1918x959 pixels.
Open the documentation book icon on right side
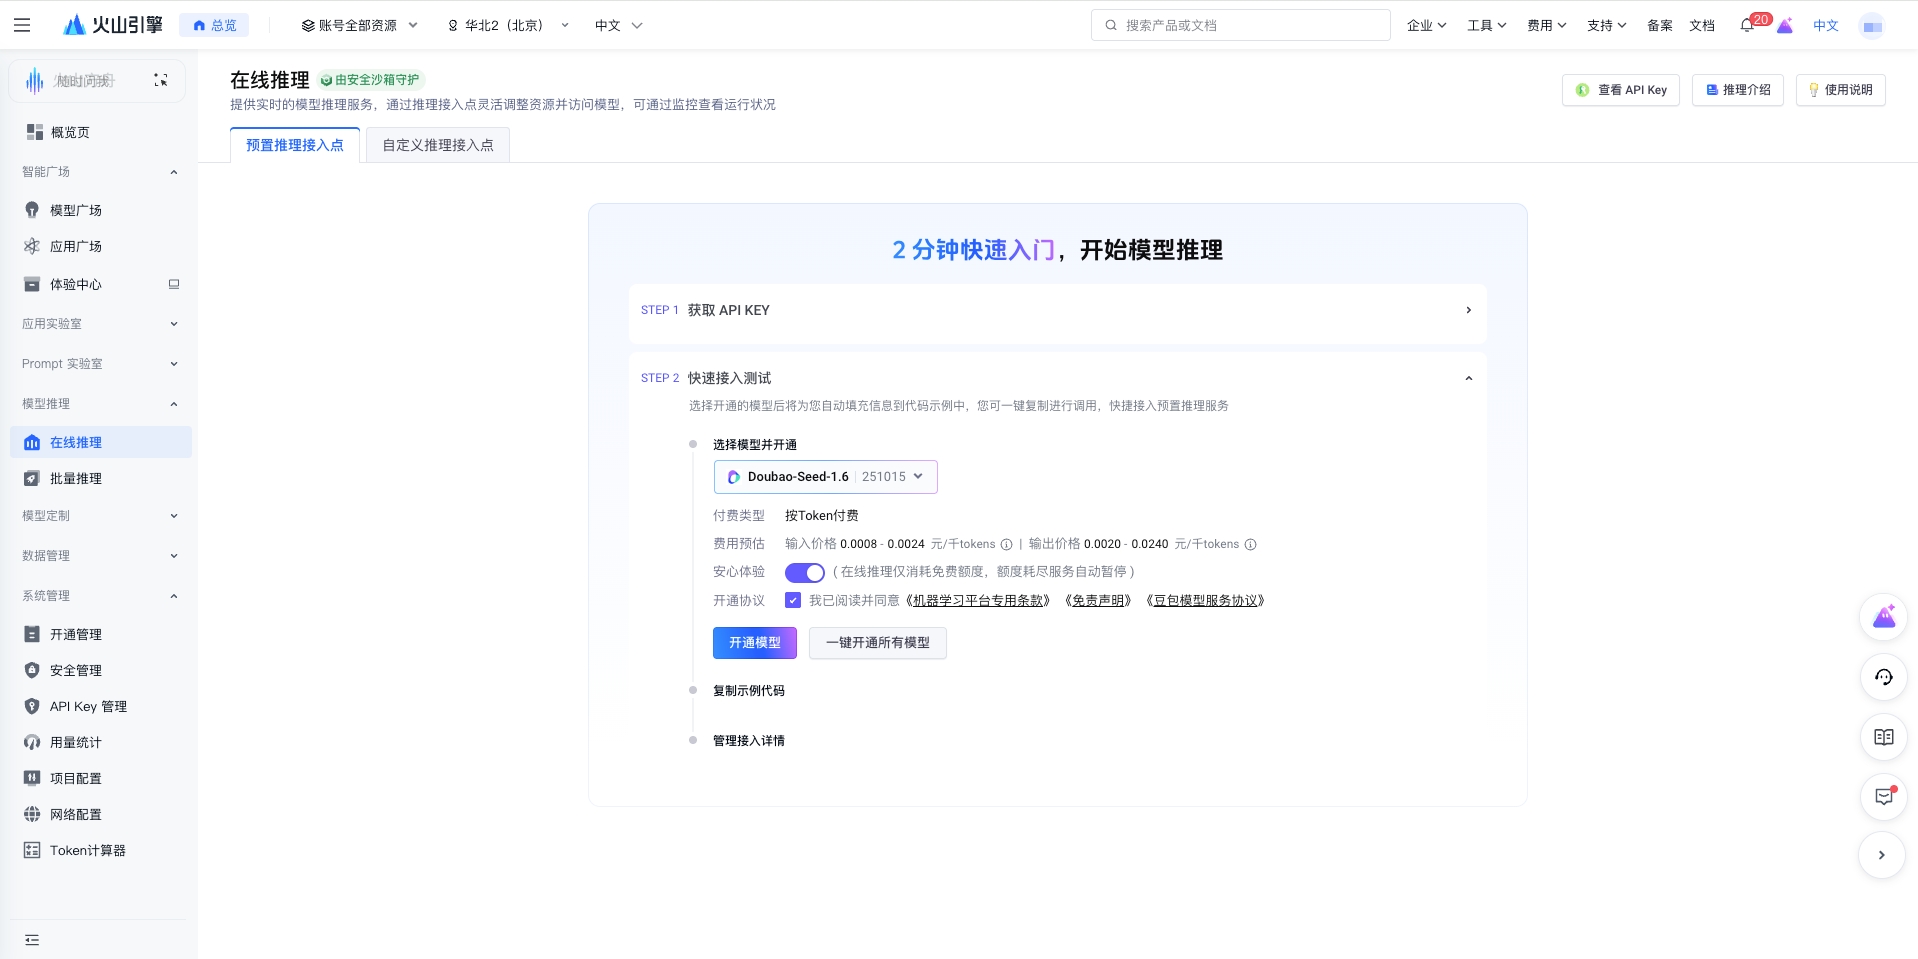[1883, 737]
